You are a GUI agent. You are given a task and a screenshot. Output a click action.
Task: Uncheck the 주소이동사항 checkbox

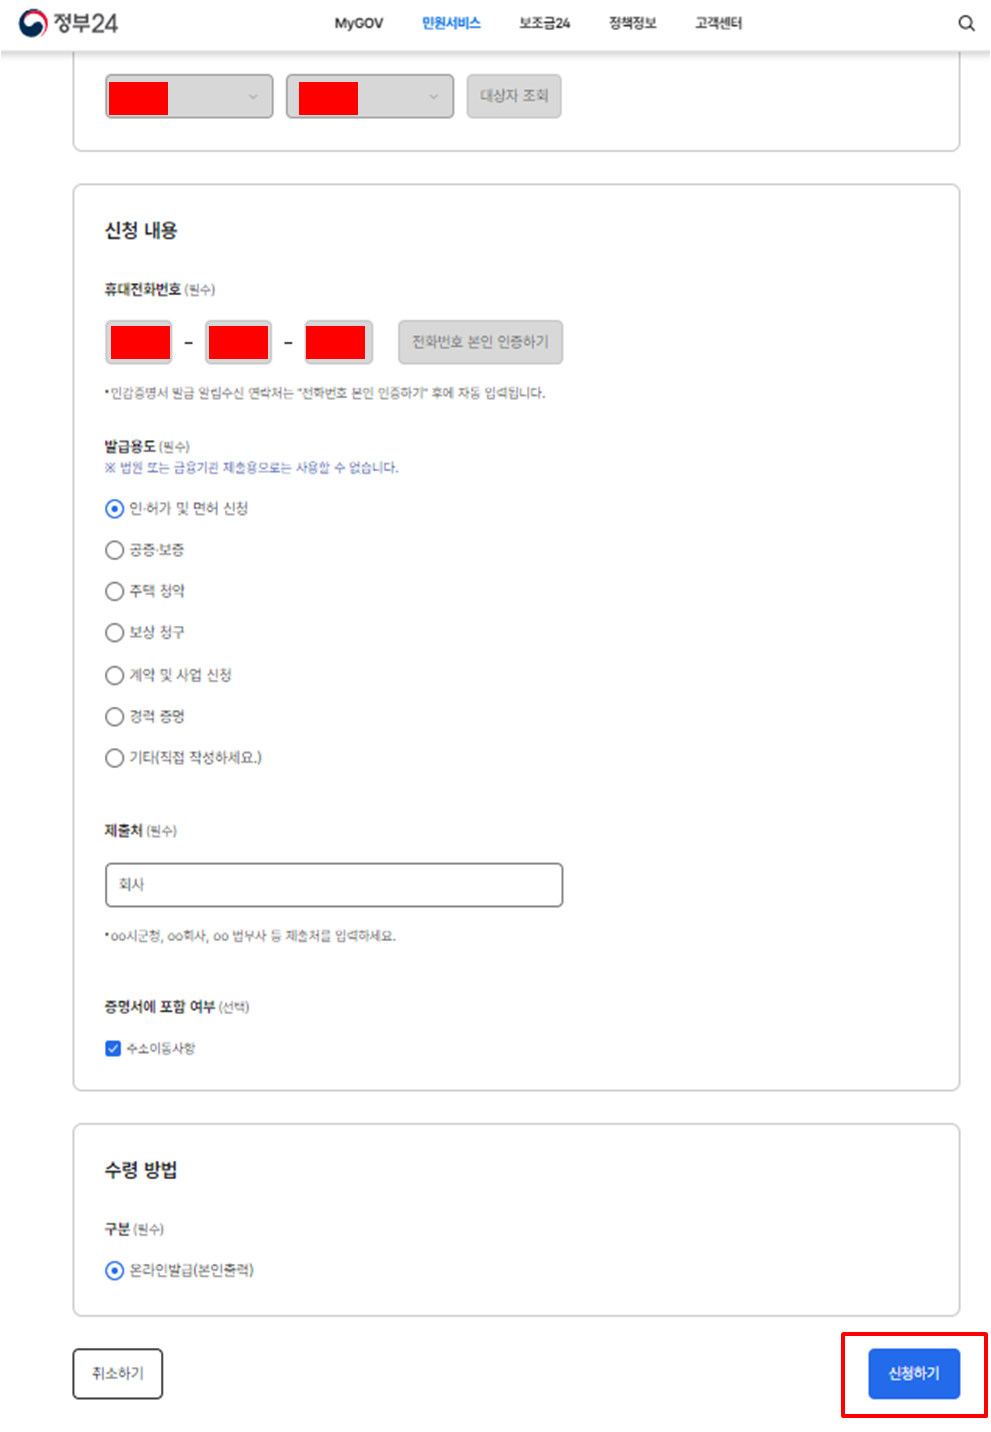112,1048
